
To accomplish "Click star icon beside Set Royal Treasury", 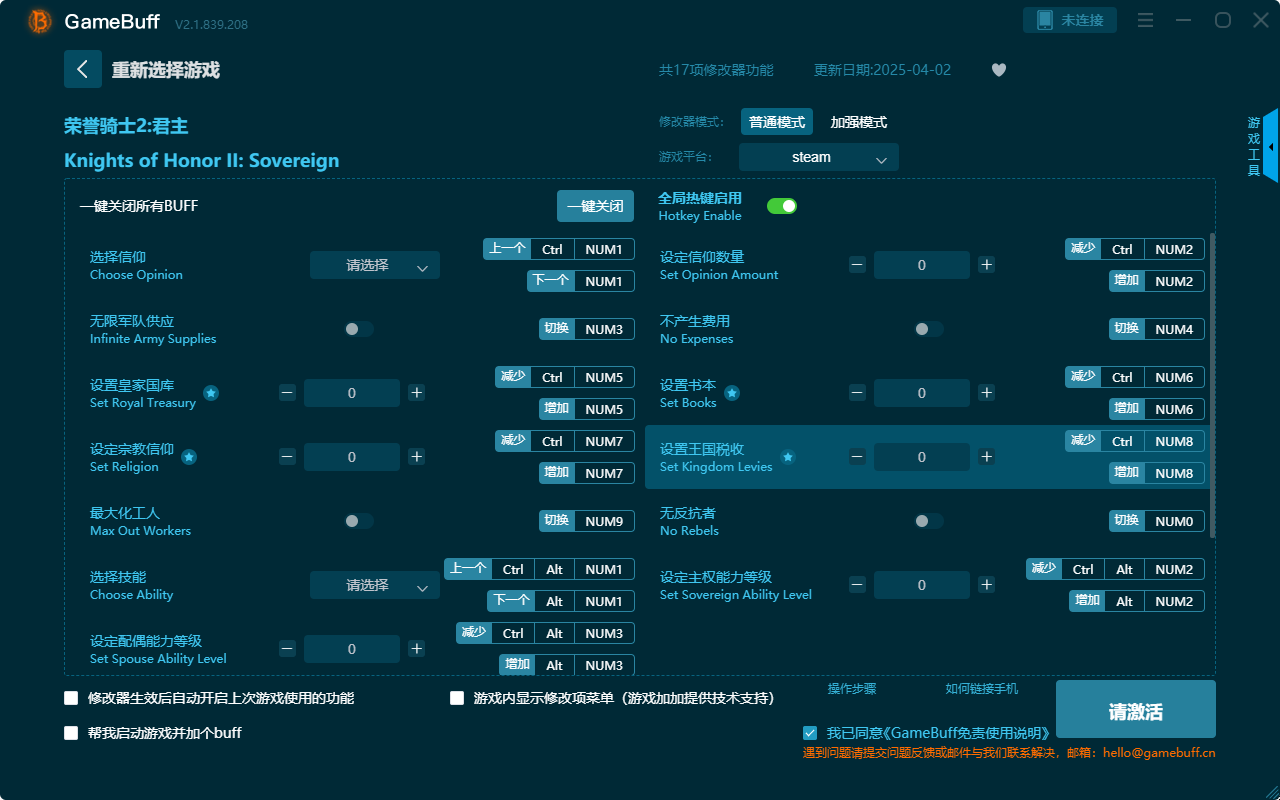I will 211,393.
